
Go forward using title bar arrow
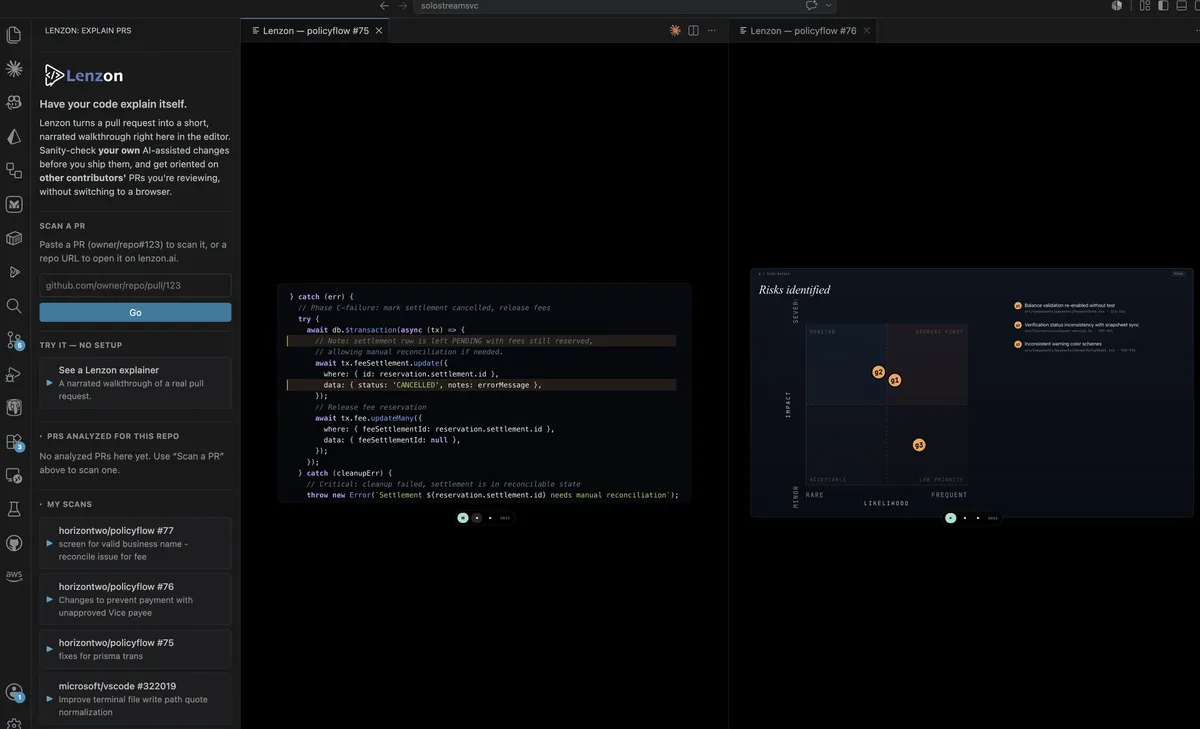(403, 6)
